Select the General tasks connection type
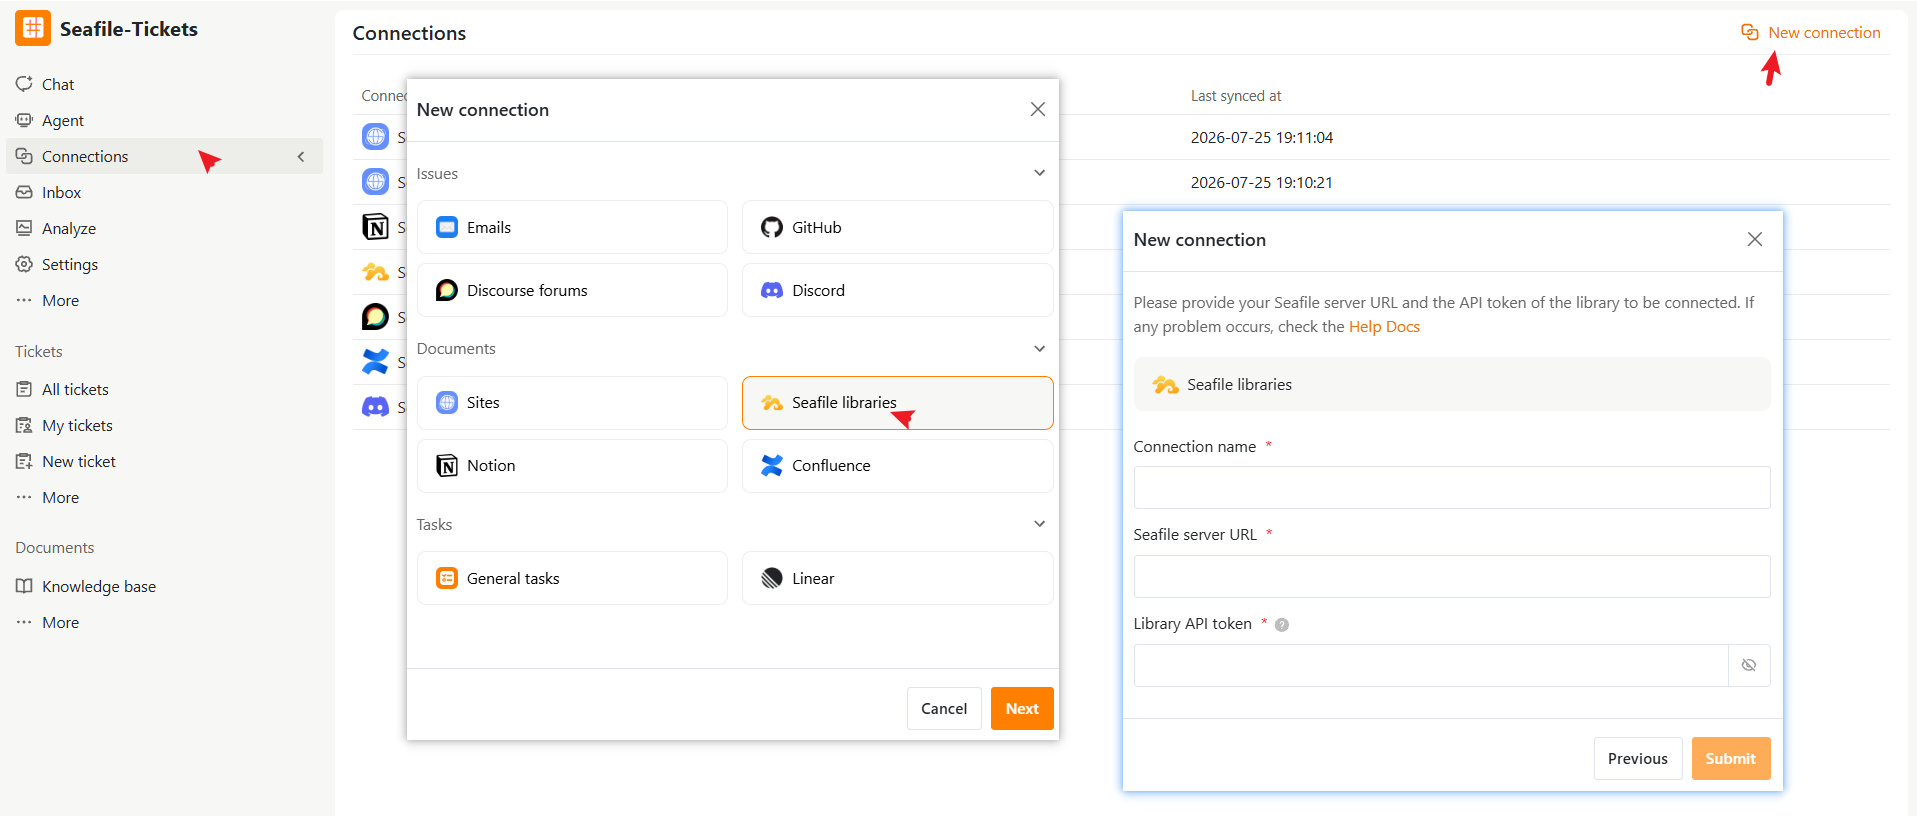1917x816 pixels. [572, 578]
